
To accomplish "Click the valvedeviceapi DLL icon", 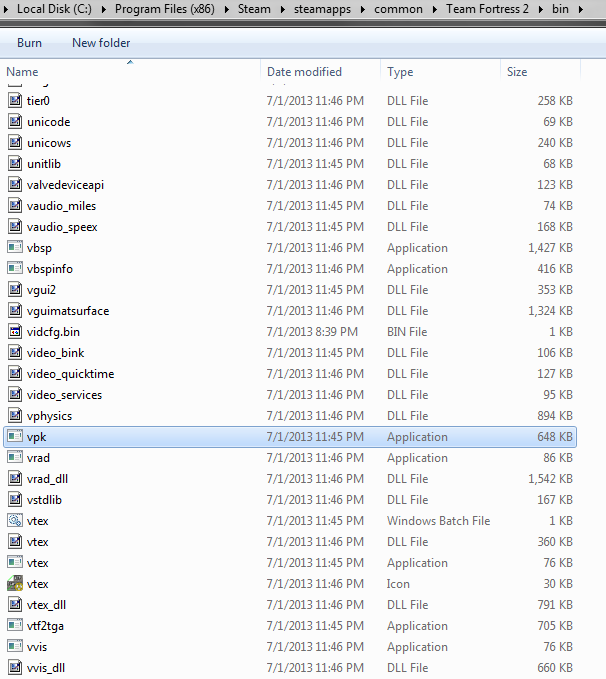I will pyautogui.click(x=15, y=184).
